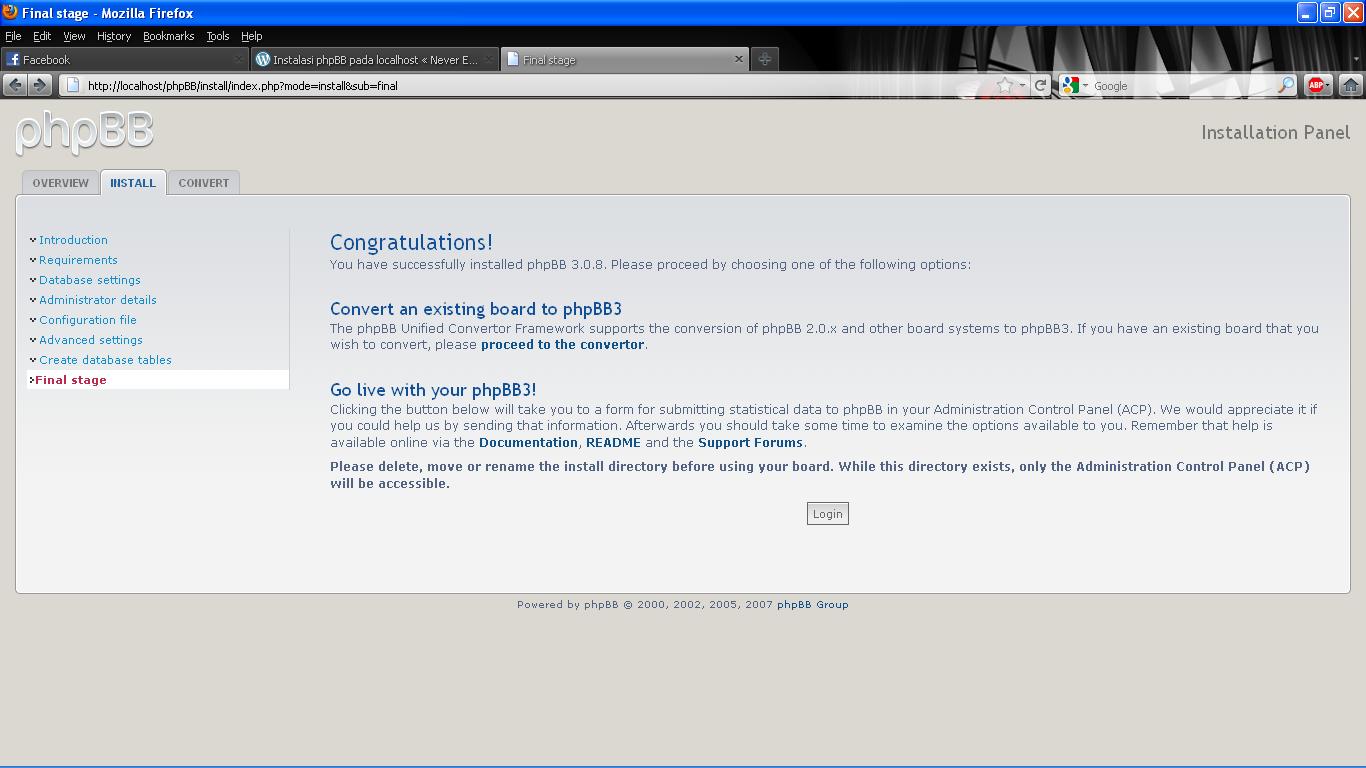Open the Bookmarks menu
Screen dimensions: 1366x768
168,36
